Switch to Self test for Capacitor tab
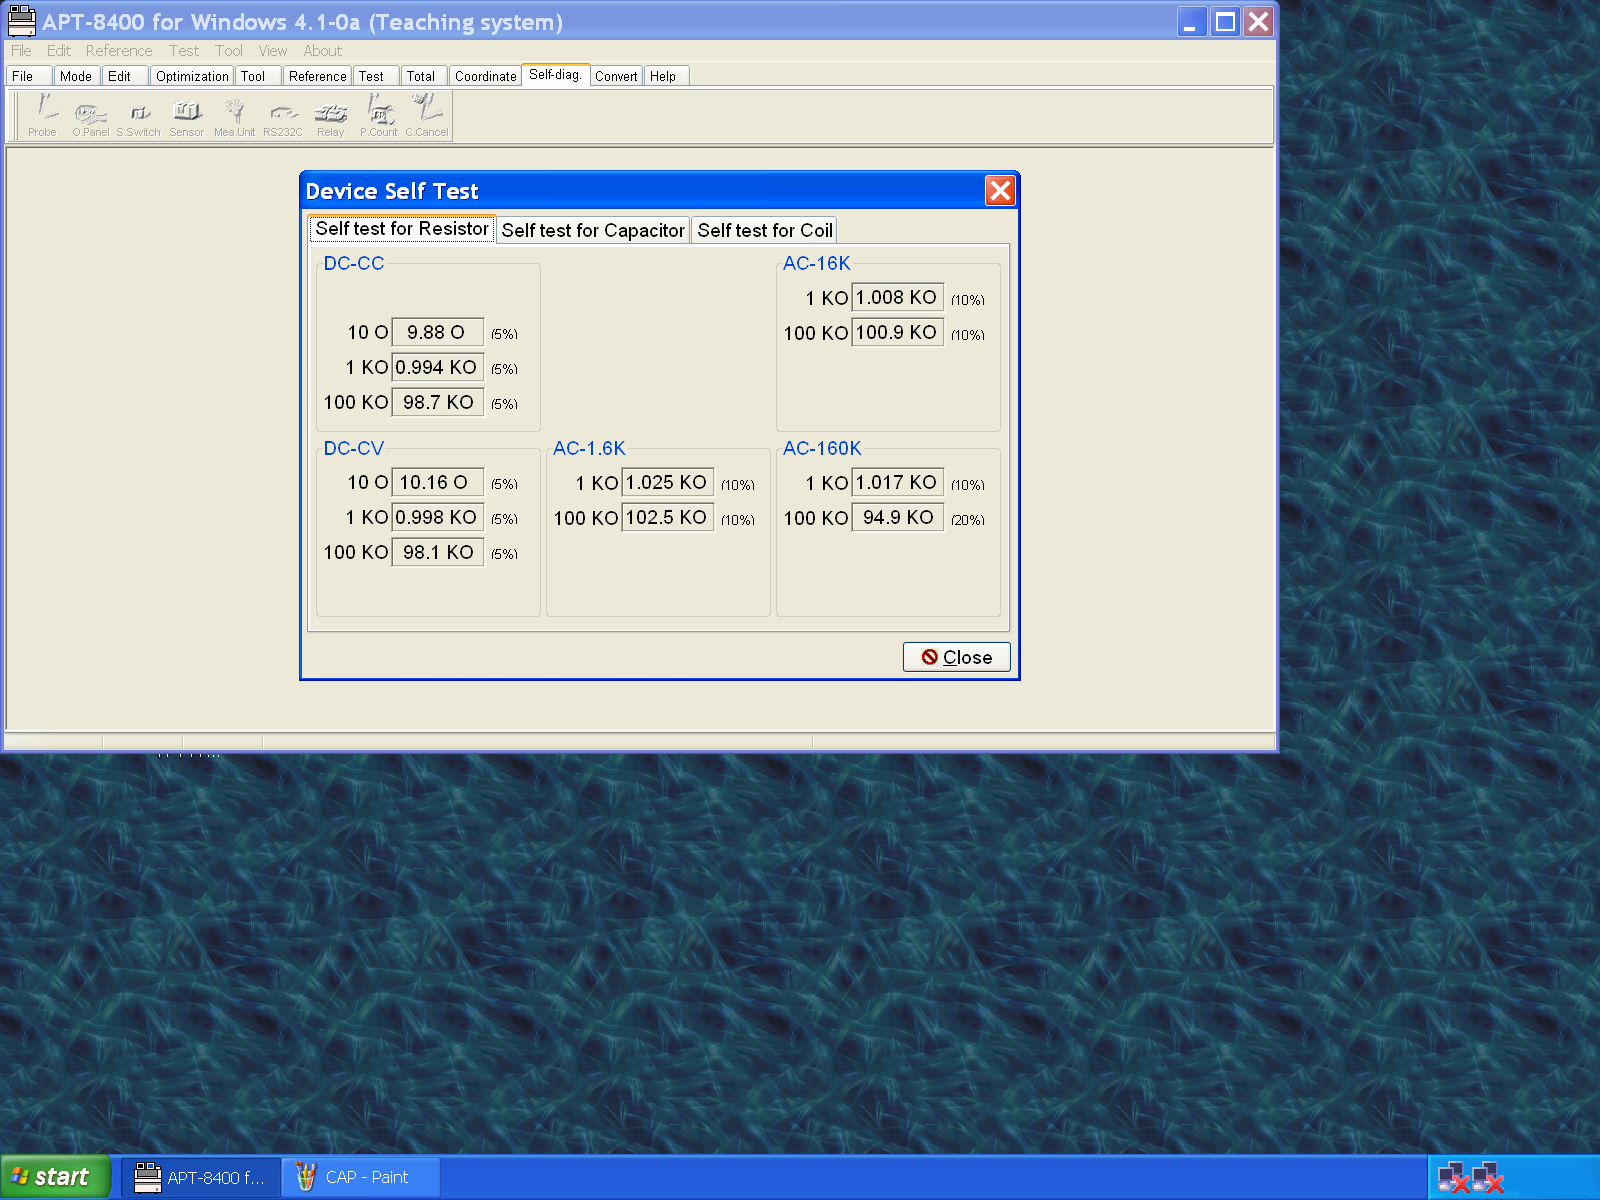The width and height of the screenshot is (1600, 1200). coord(593,230)
